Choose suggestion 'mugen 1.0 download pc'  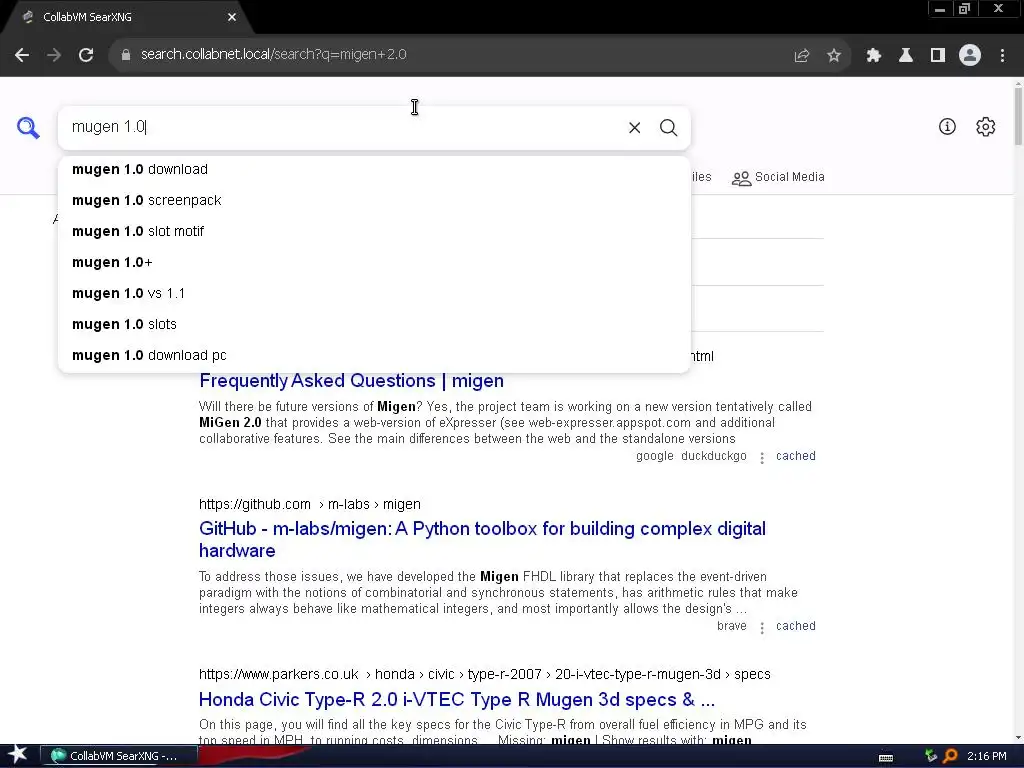pyautogui.click(x=374, y=355)
